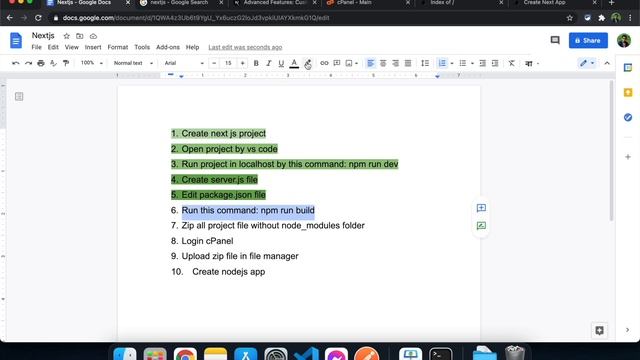
Task: Select the Paint format tool
Action: (x=66, y=63)
